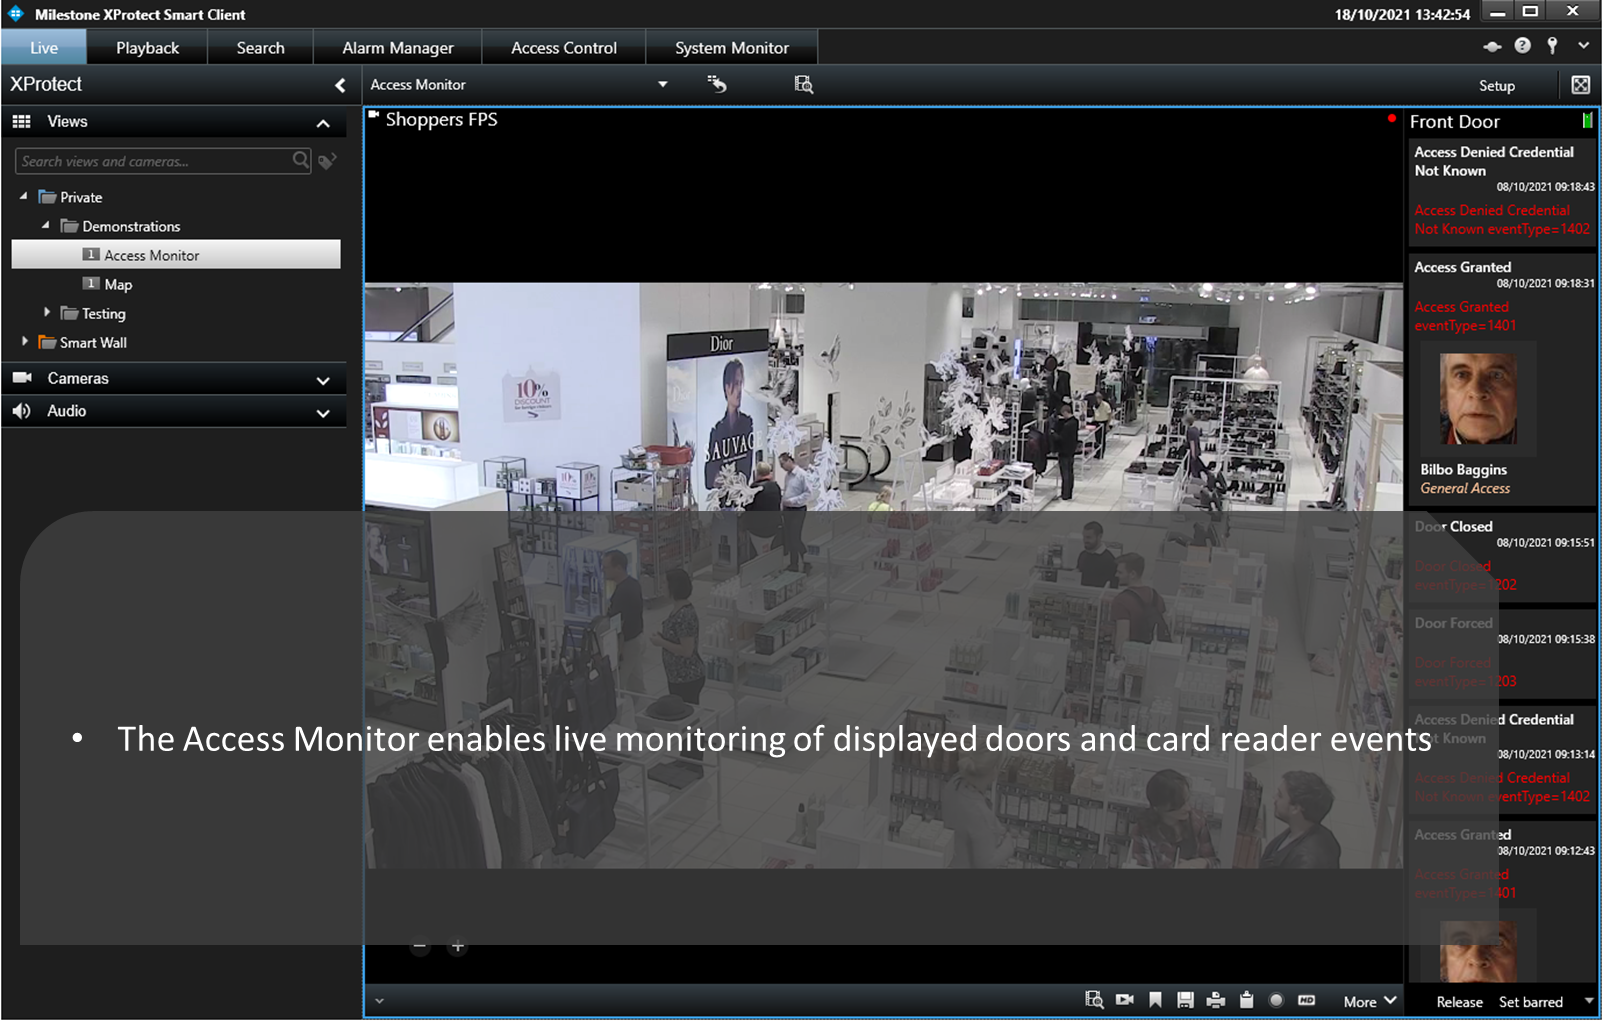The height and width of the screenshot is (1021, 1603).
Task: Open the dropdown arrow next to Set barred
Action: click(1589, 1001)
